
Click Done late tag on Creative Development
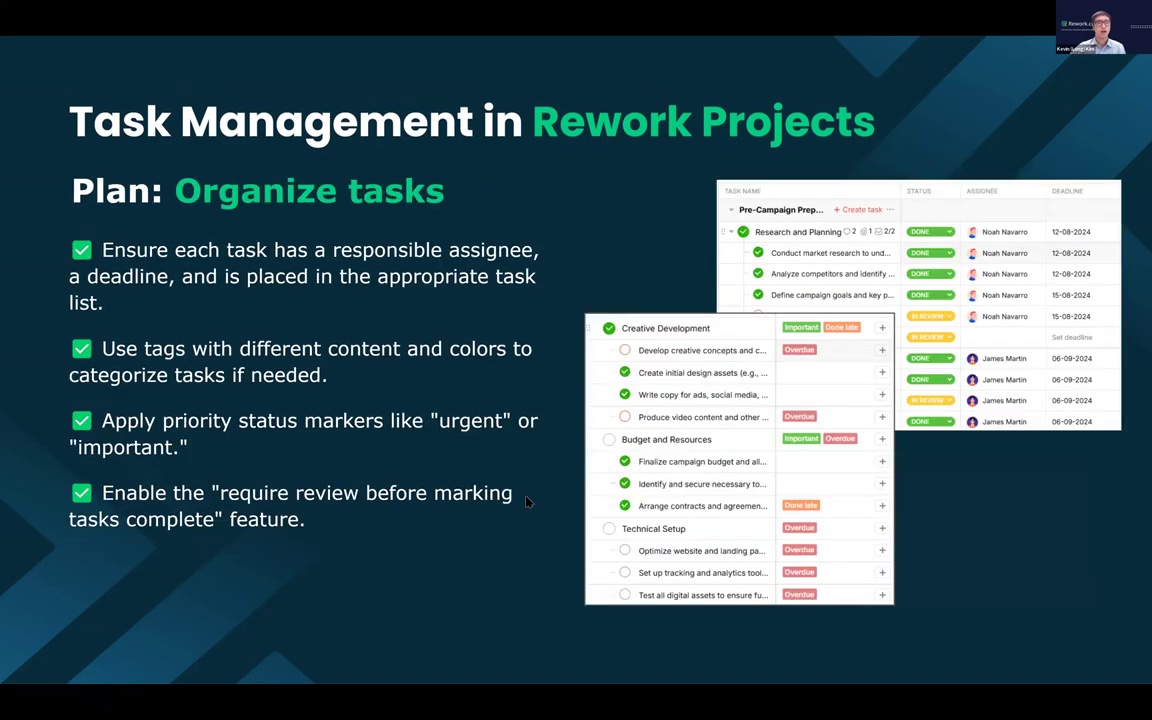click(841, 328)
